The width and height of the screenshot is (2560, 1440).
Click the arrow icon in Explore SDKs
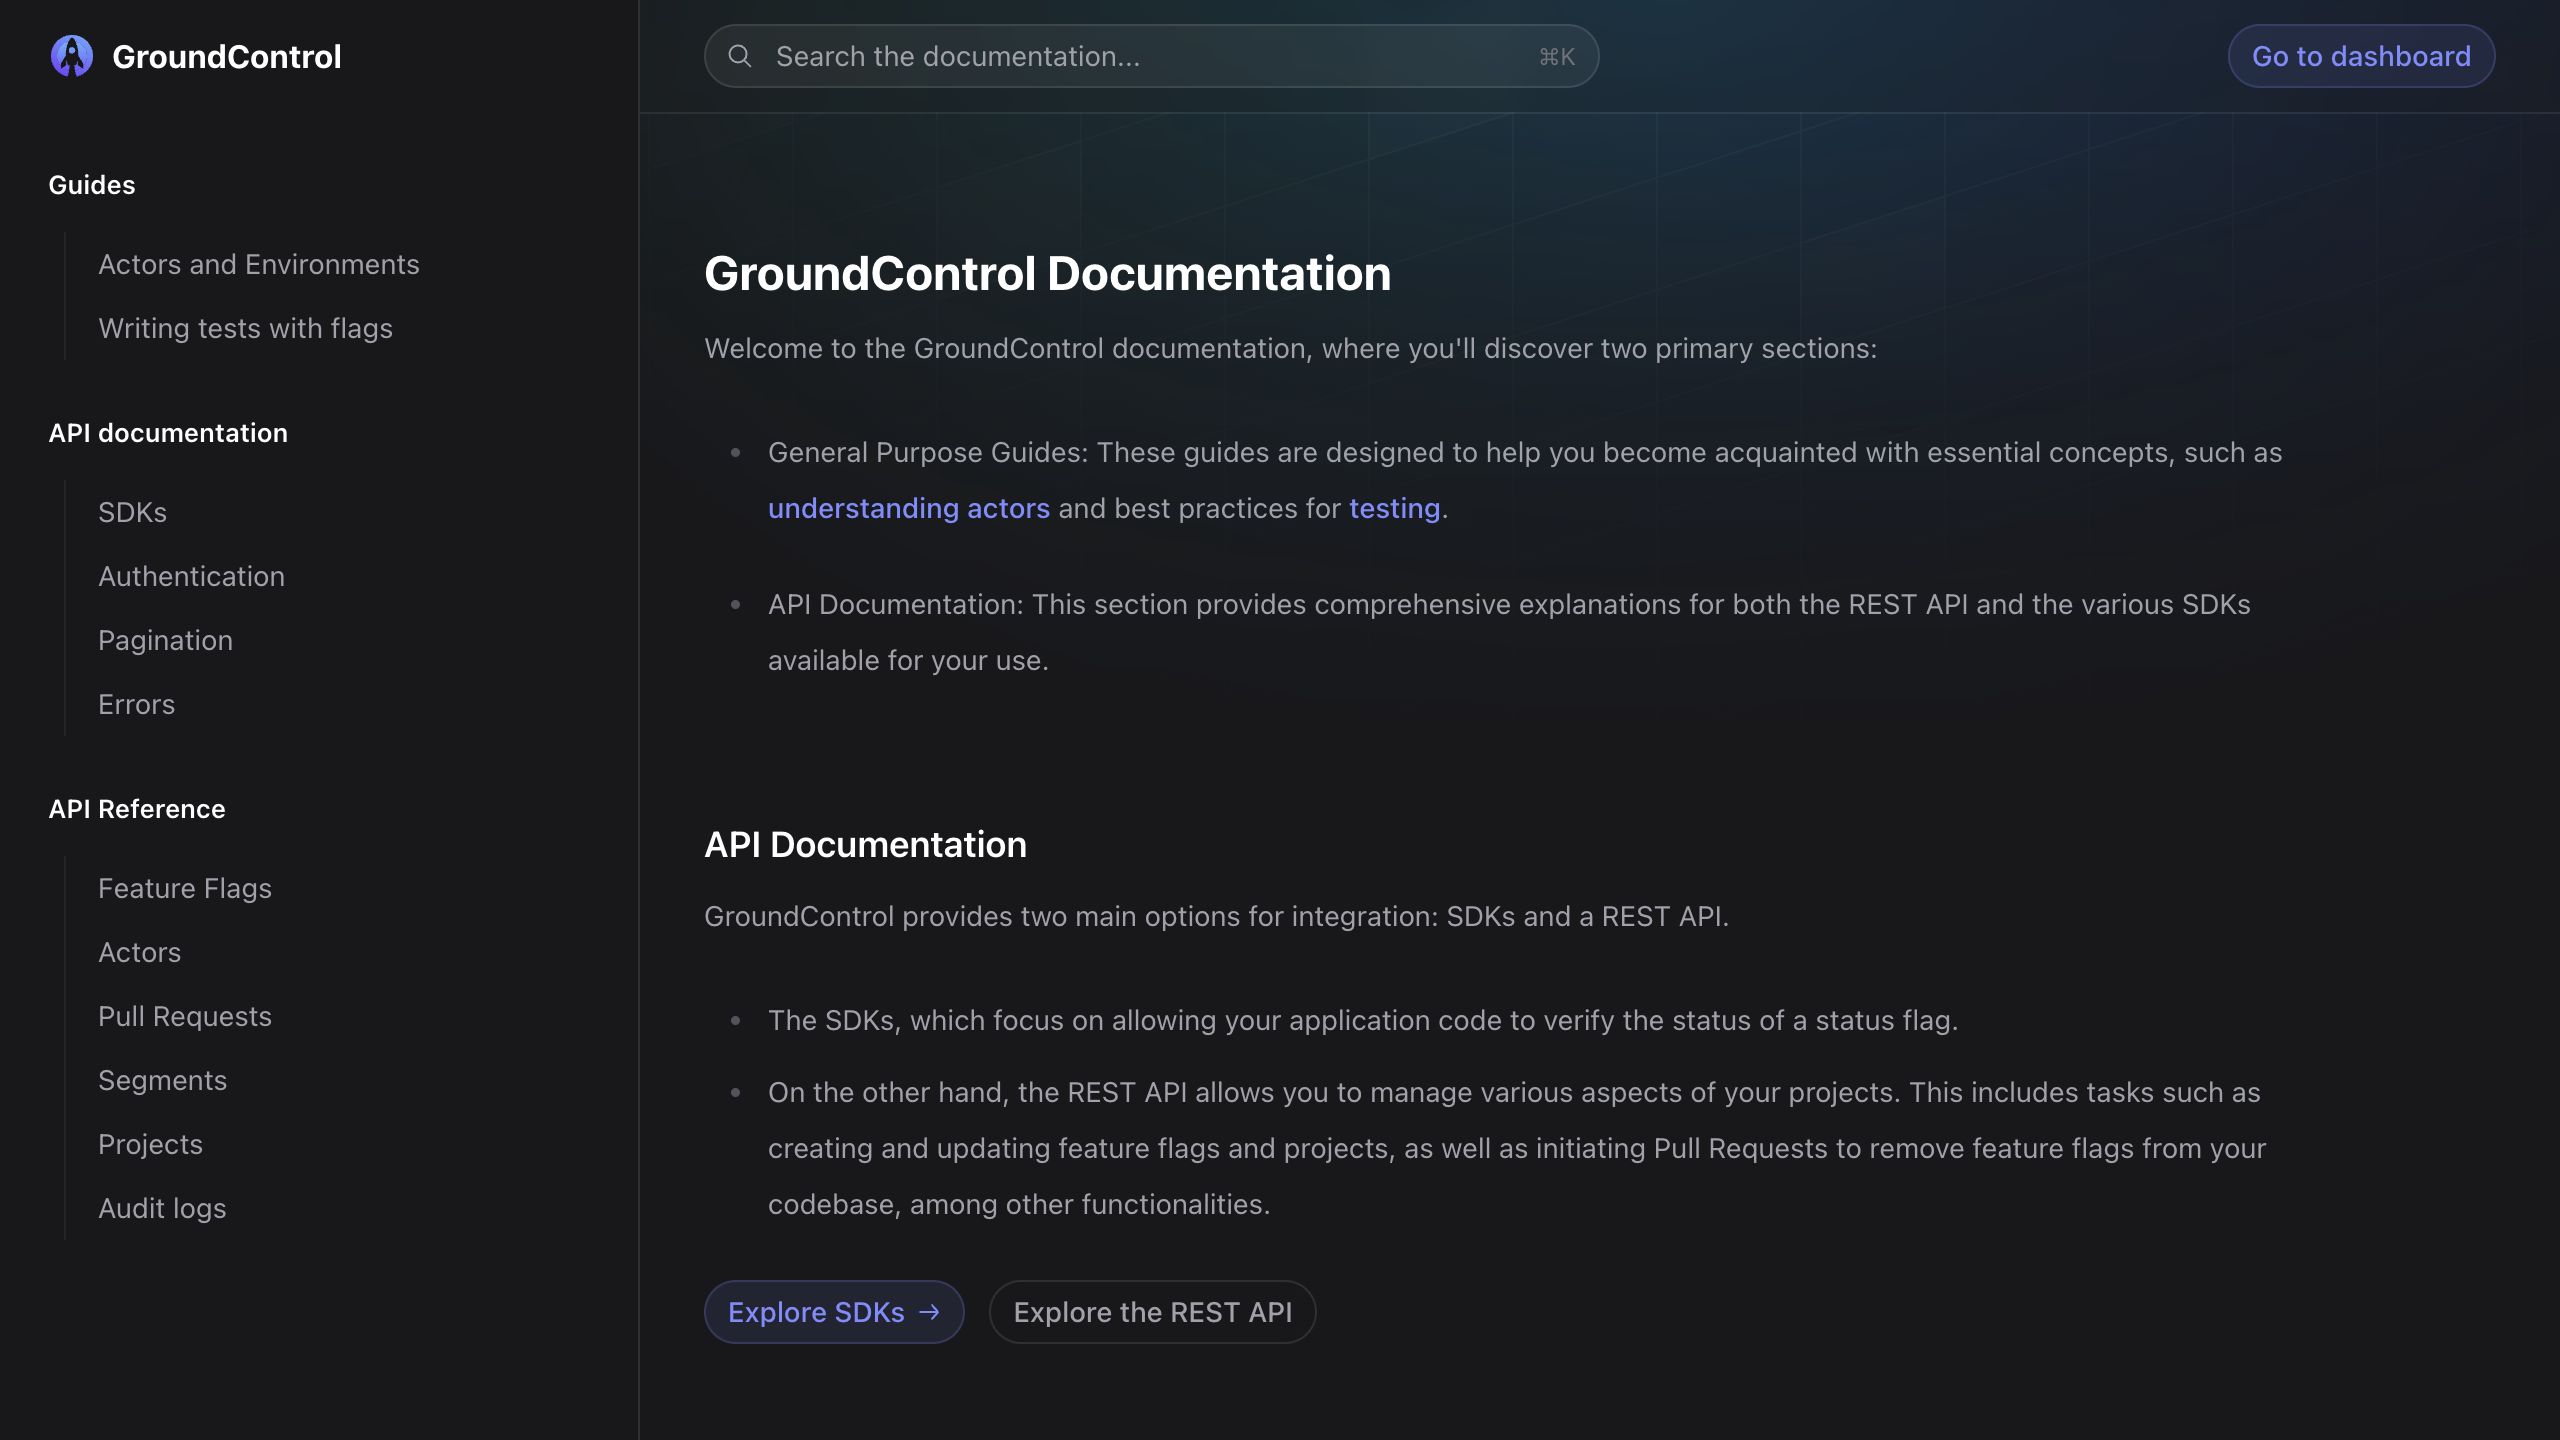click(929, 1312)
